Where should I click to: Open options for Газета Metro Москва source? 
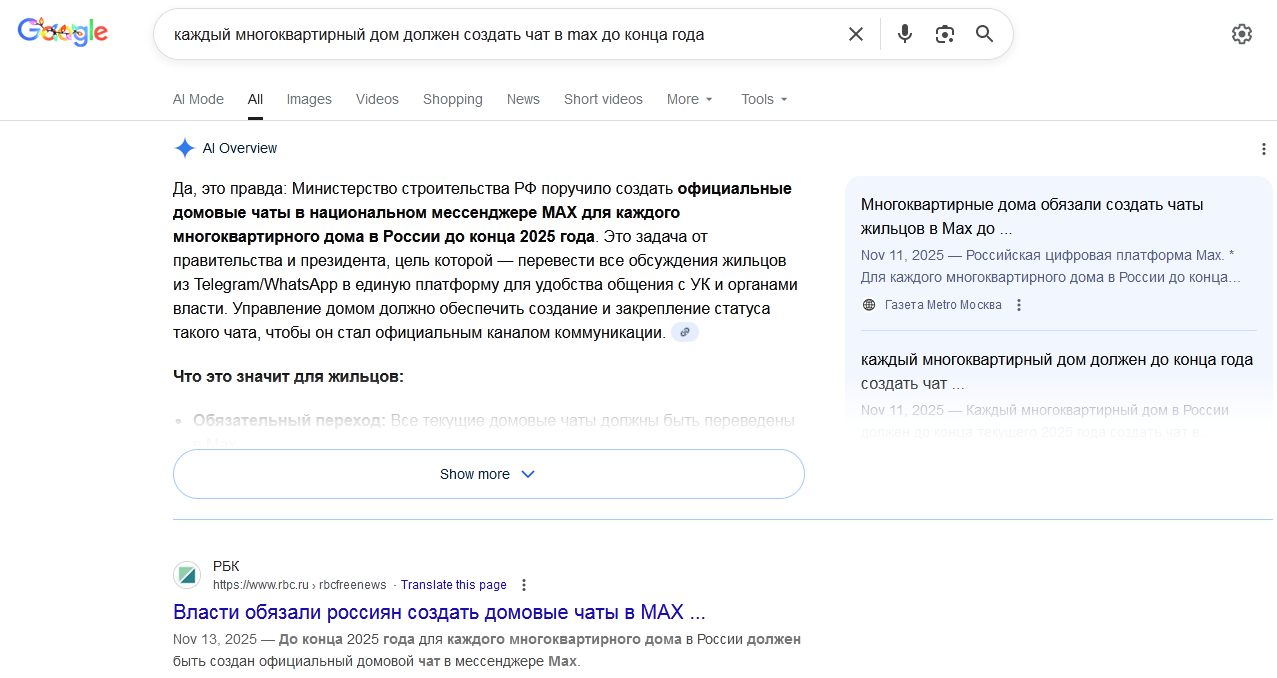(1019, 305)
